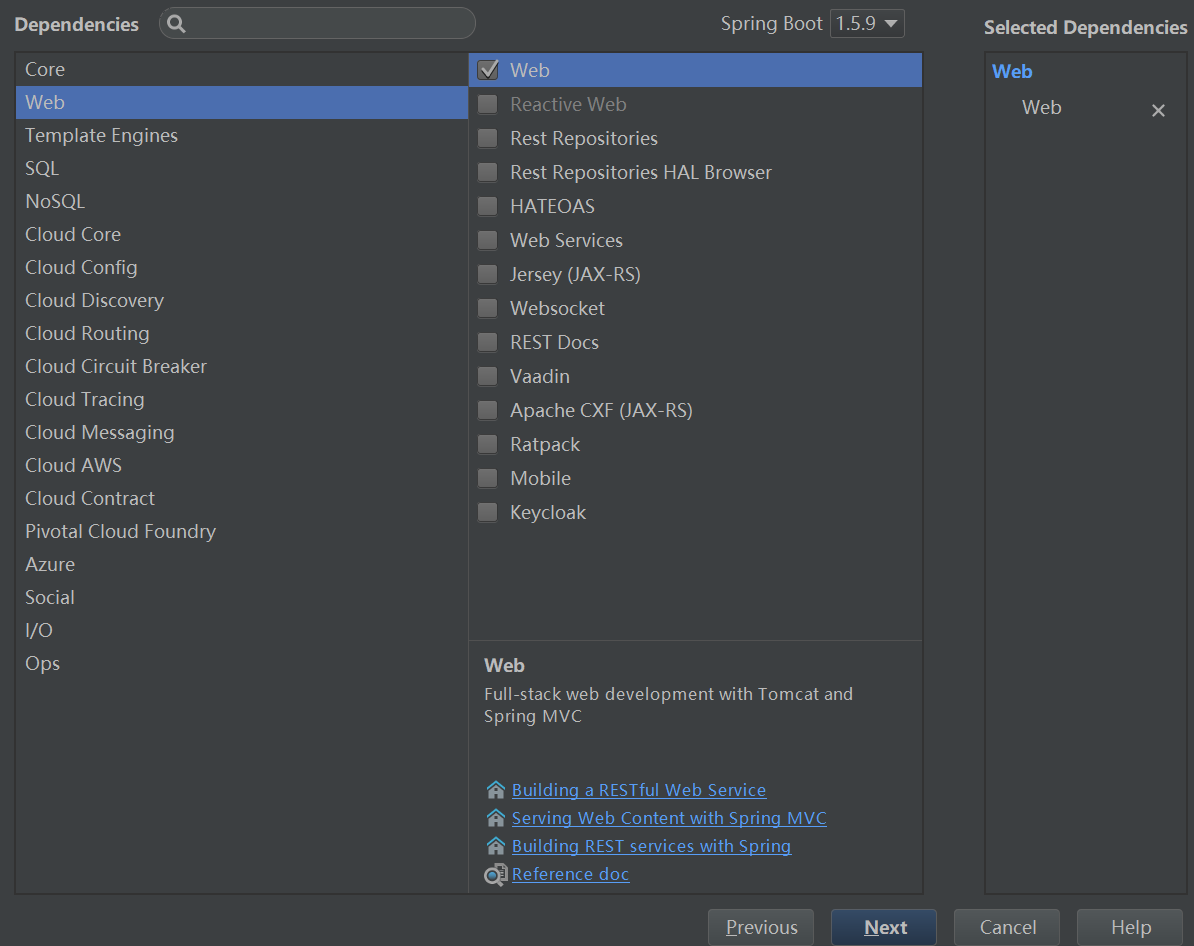This screenshot has height=946, width=1194.
Task: Click house icon beside Building REST services
Action: pyautogui.click(x=495, y=846)
